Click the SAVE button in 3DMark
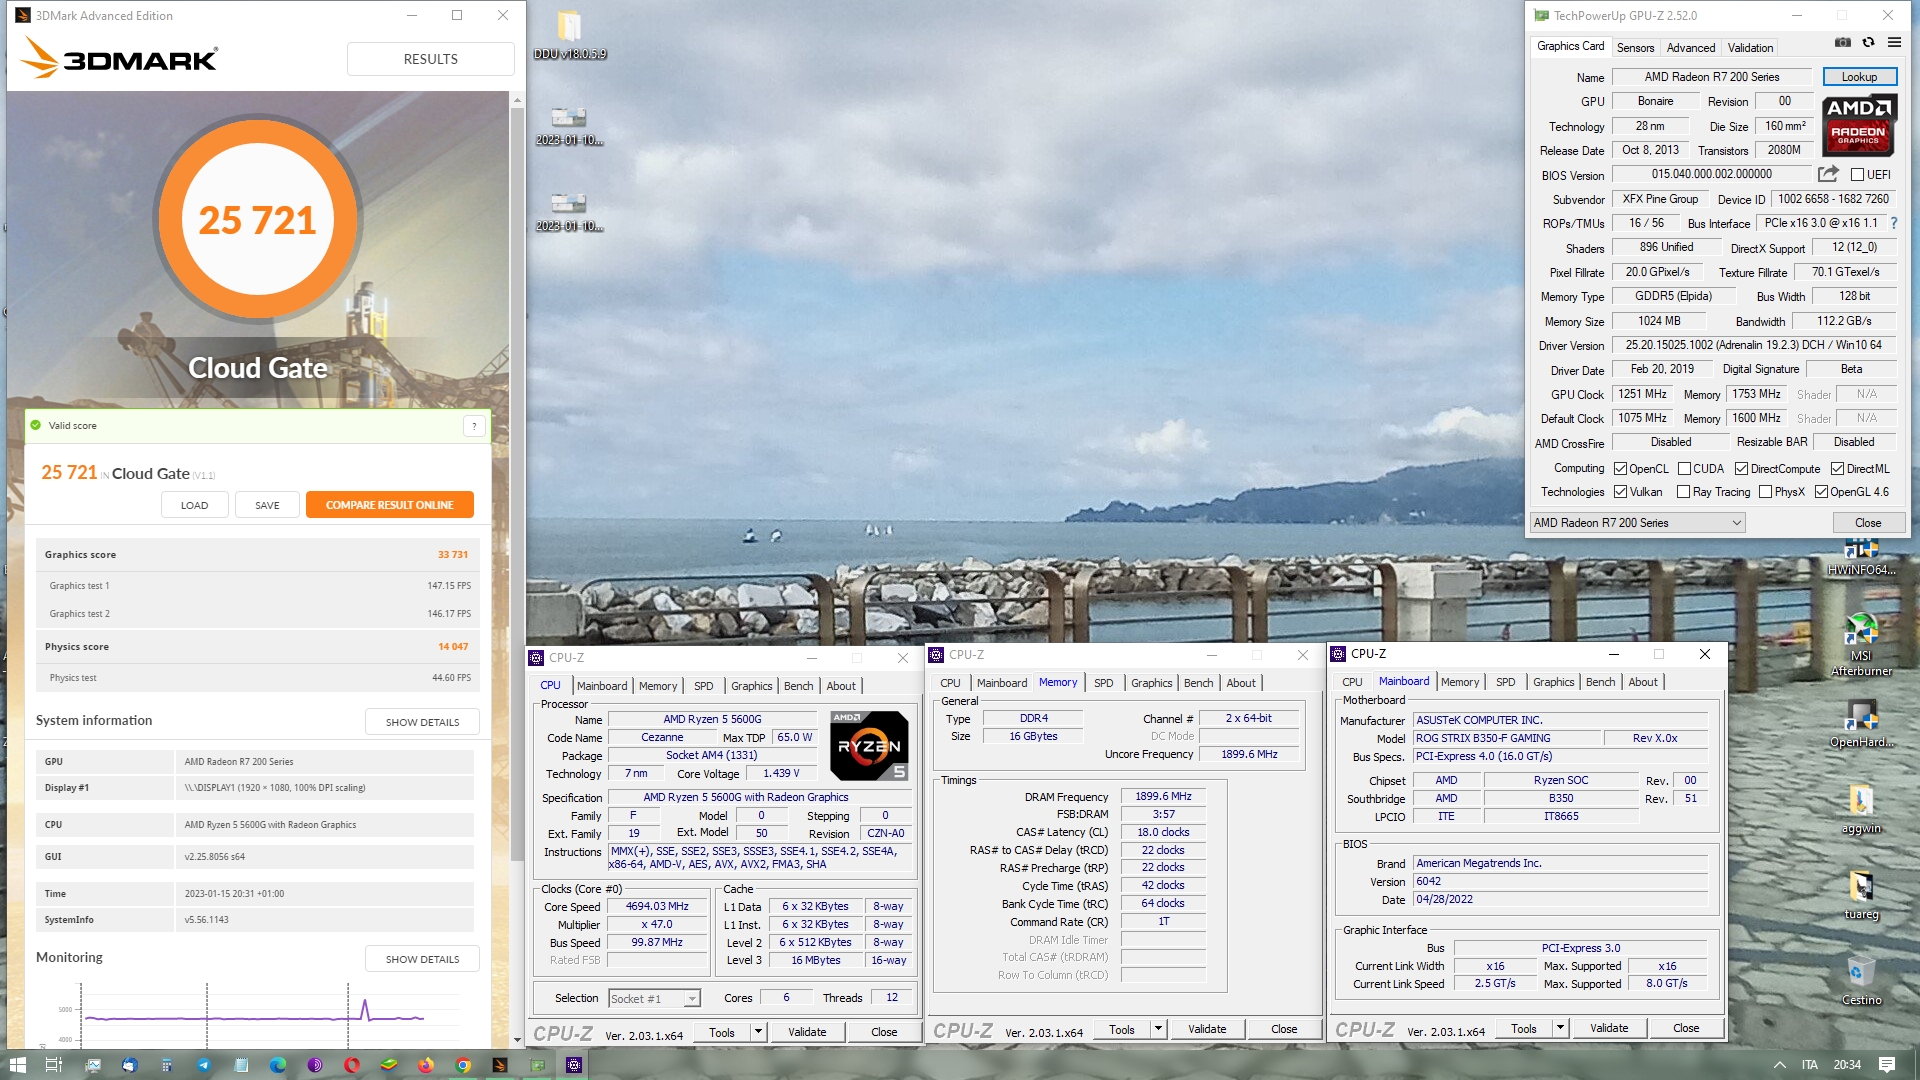Screen dimensions: 1920x1080 coord(267,505)
